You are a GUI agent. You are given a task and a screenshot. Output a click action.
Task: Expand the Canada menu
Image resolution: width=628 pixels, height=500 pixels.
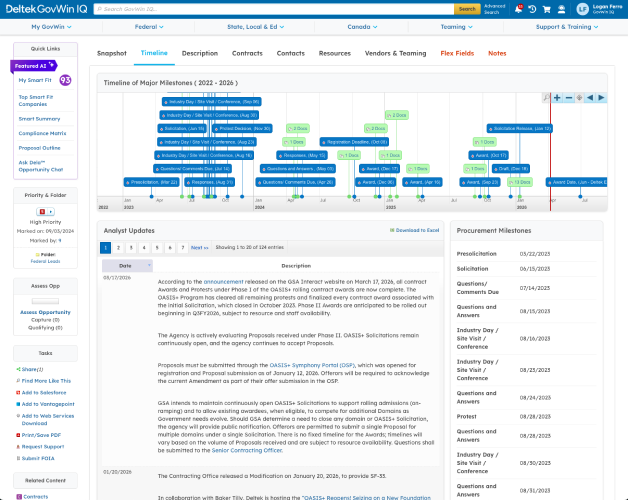coord(362,27)
